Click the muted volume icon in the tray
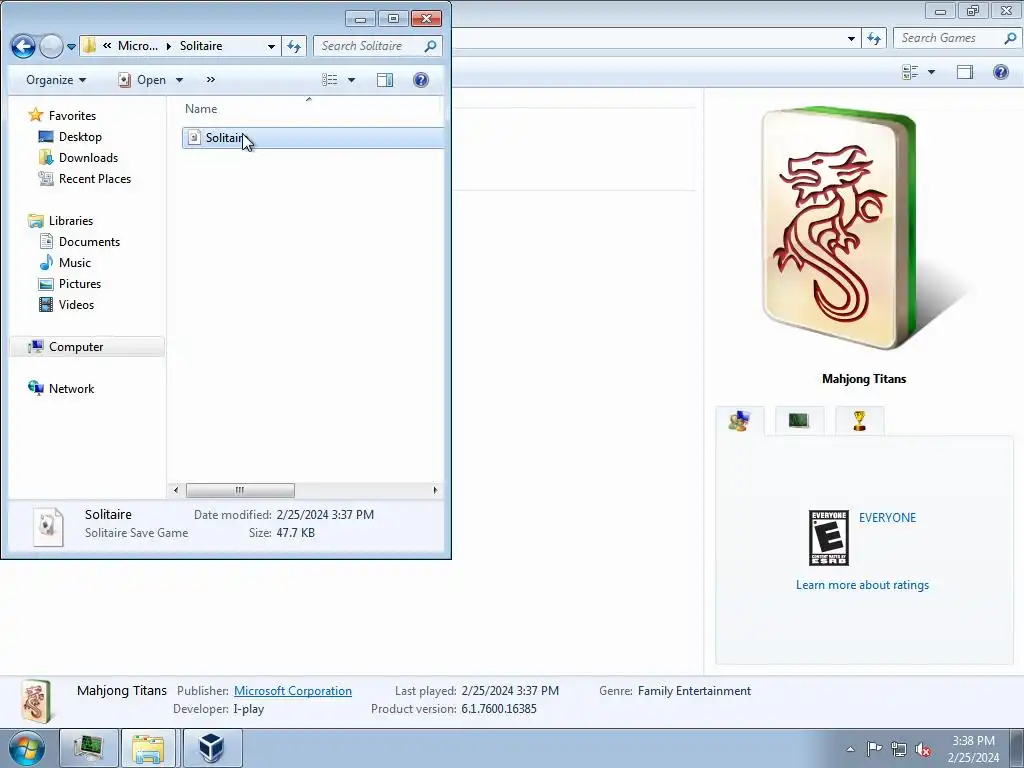 pos(923,749)
